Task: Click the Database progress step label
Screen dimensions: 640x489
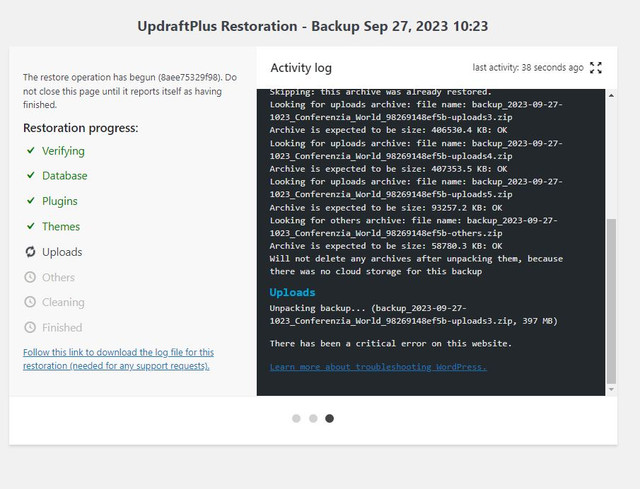Action: [64, 176]
